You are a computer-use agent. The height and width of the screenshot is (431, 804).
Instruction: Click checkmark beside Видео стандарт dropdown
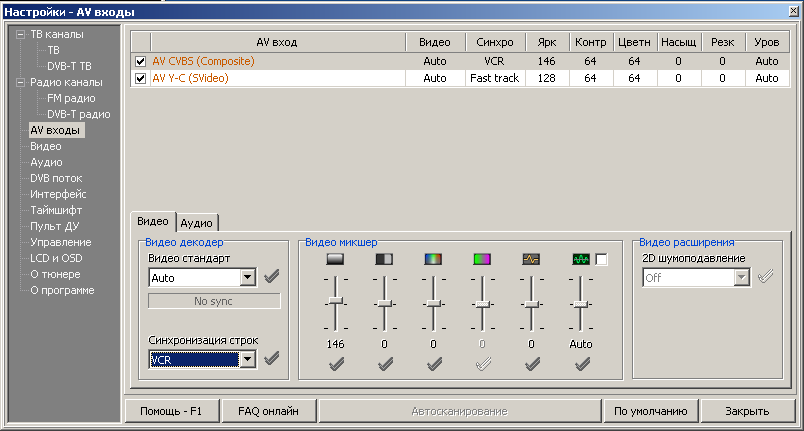pos(271,277)
